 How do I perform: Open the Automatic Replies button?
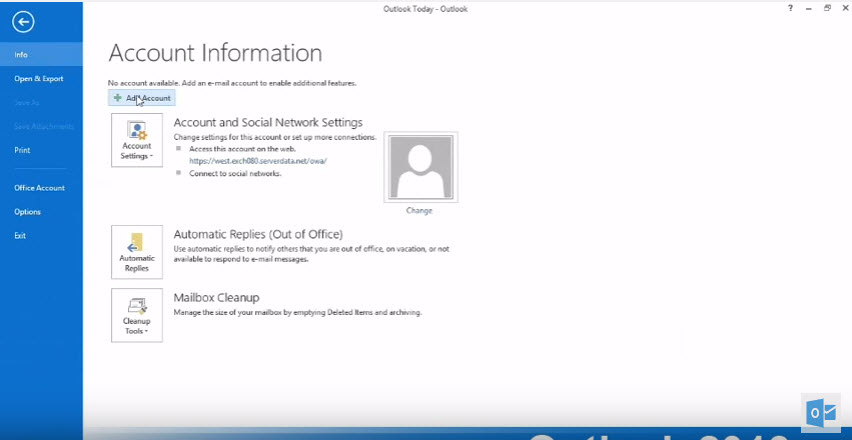137,252
